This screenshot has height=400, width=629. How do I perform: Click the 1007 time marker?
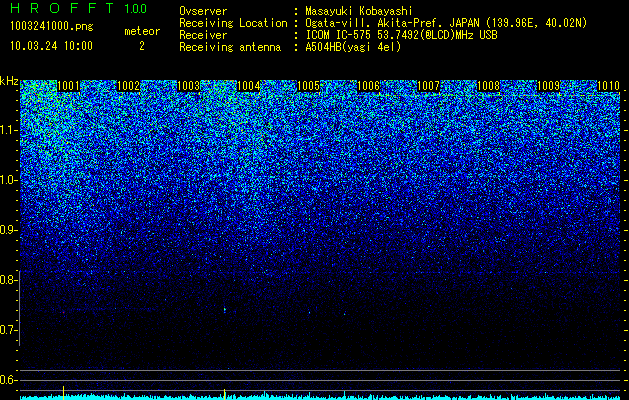pos(428,86)
